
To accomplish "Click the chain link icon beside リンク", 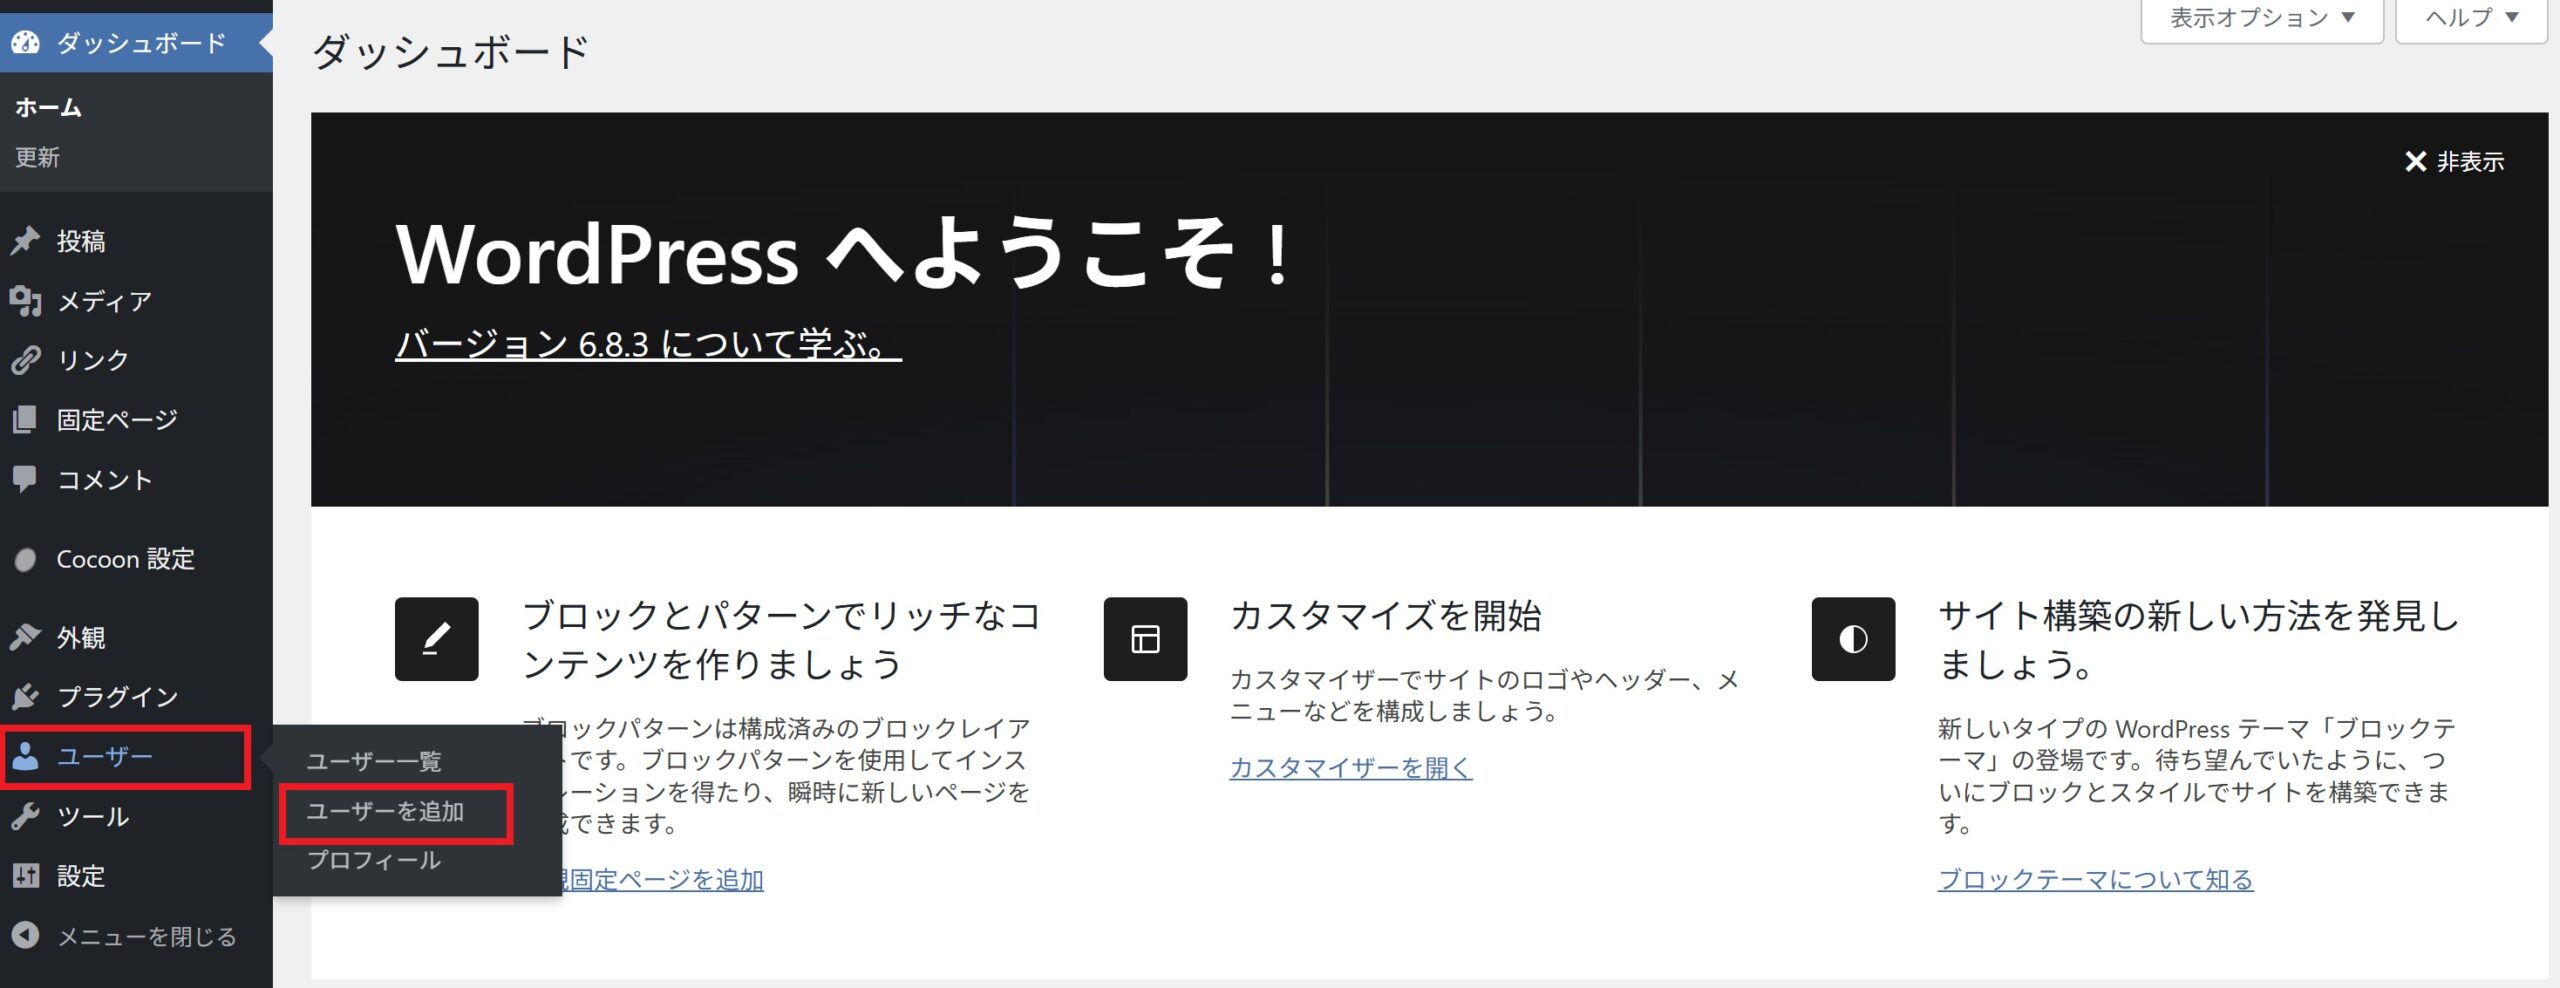I will [25, 360].
